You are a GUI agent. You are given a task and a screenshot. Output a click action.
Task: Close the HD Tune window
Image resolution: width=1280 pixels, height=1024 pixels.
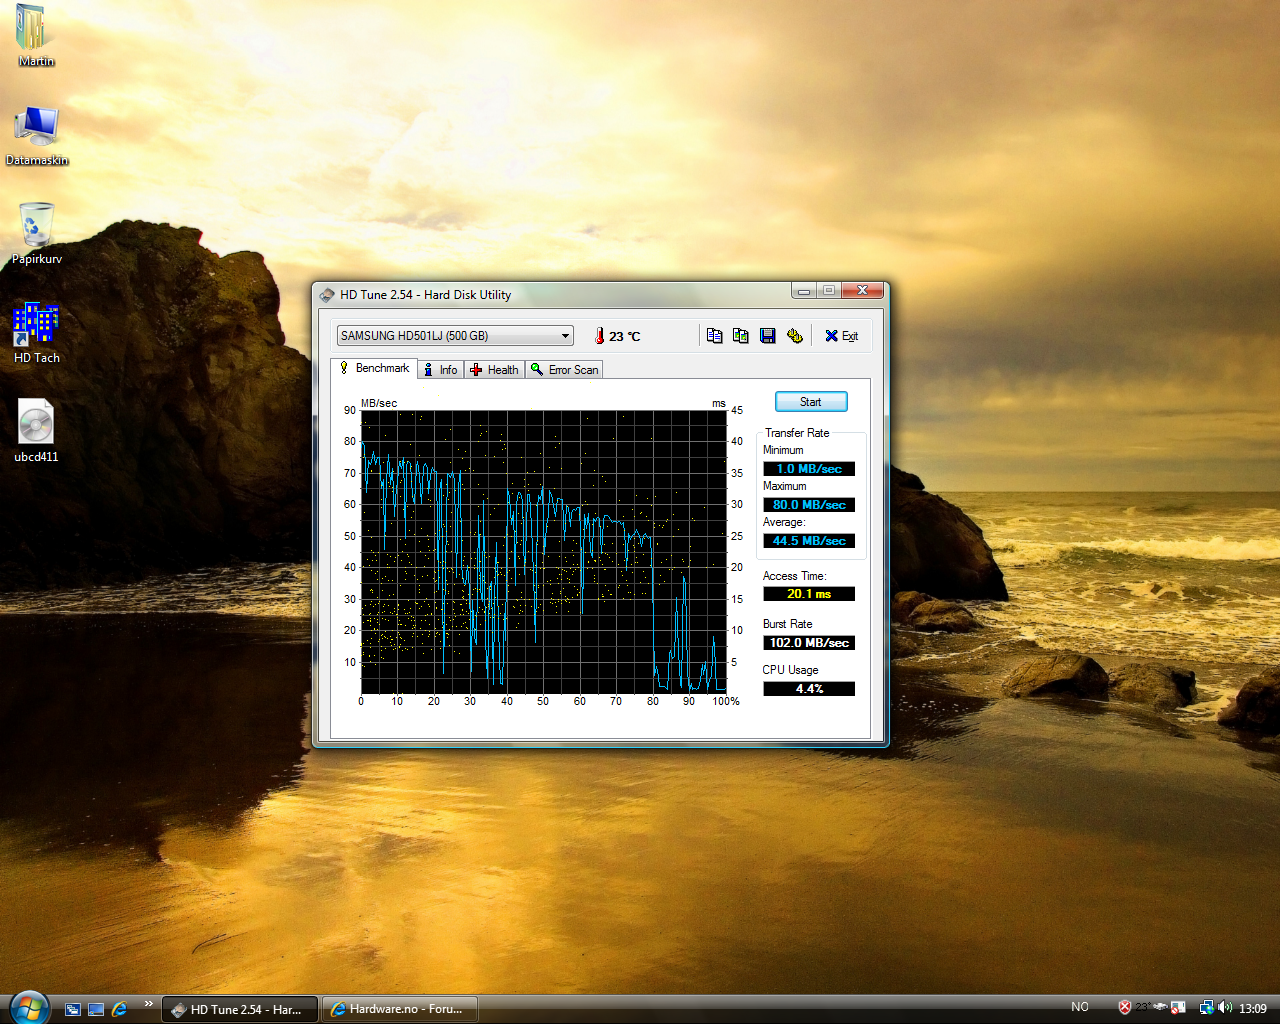(x=862, y=291)
